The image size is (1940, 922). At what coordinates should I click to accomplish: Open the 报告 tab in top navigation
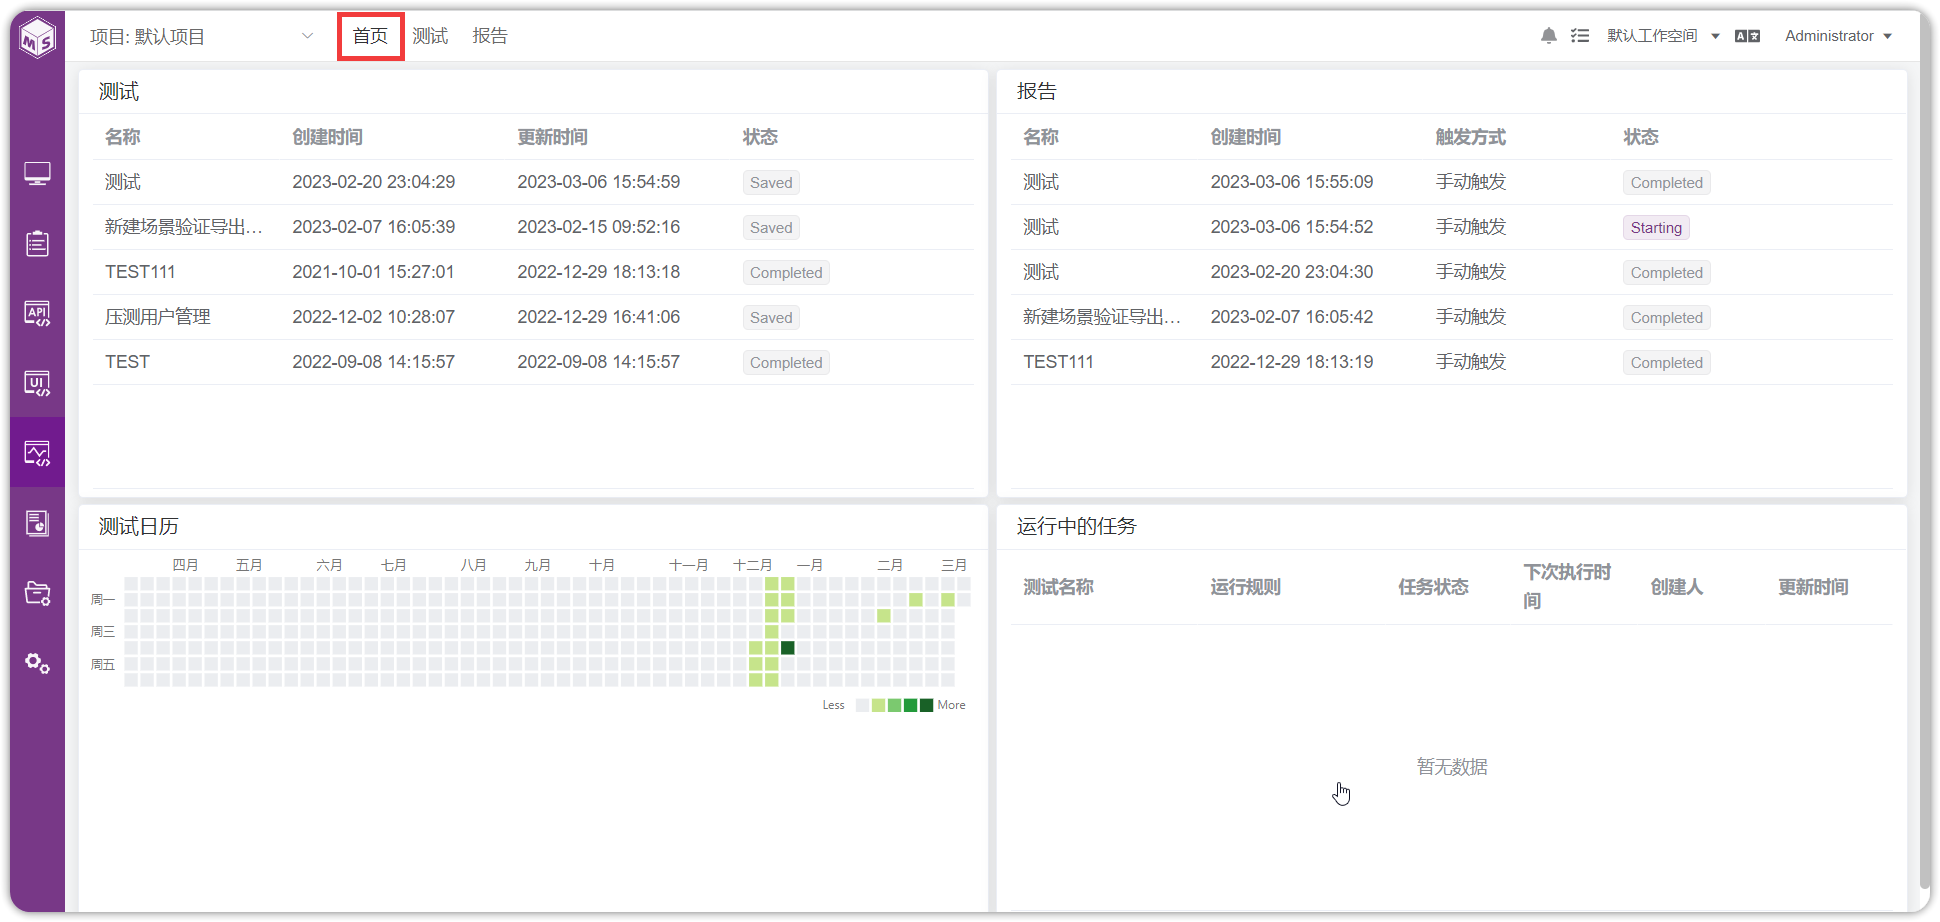coord(490,36)
